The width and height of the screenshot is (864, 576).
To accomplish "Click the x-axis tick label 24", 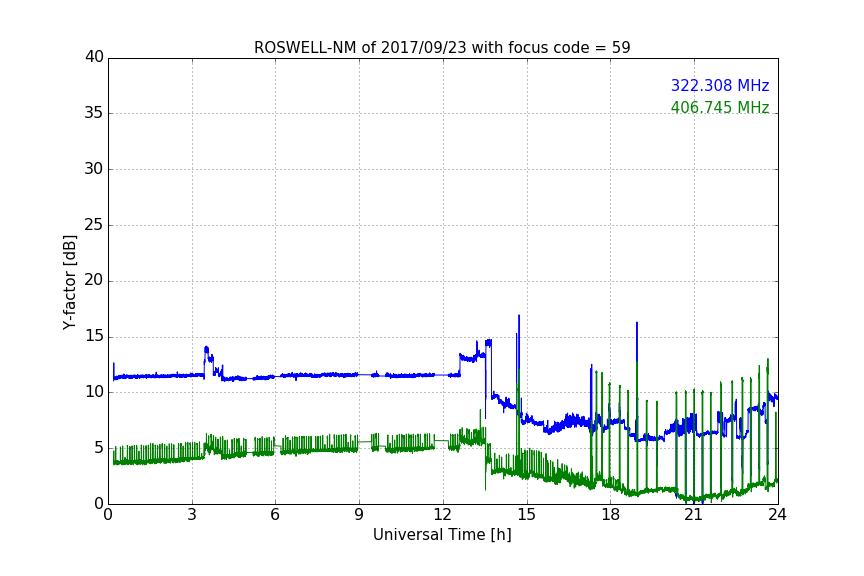I will pyautogui.click(x=777, y=515).
